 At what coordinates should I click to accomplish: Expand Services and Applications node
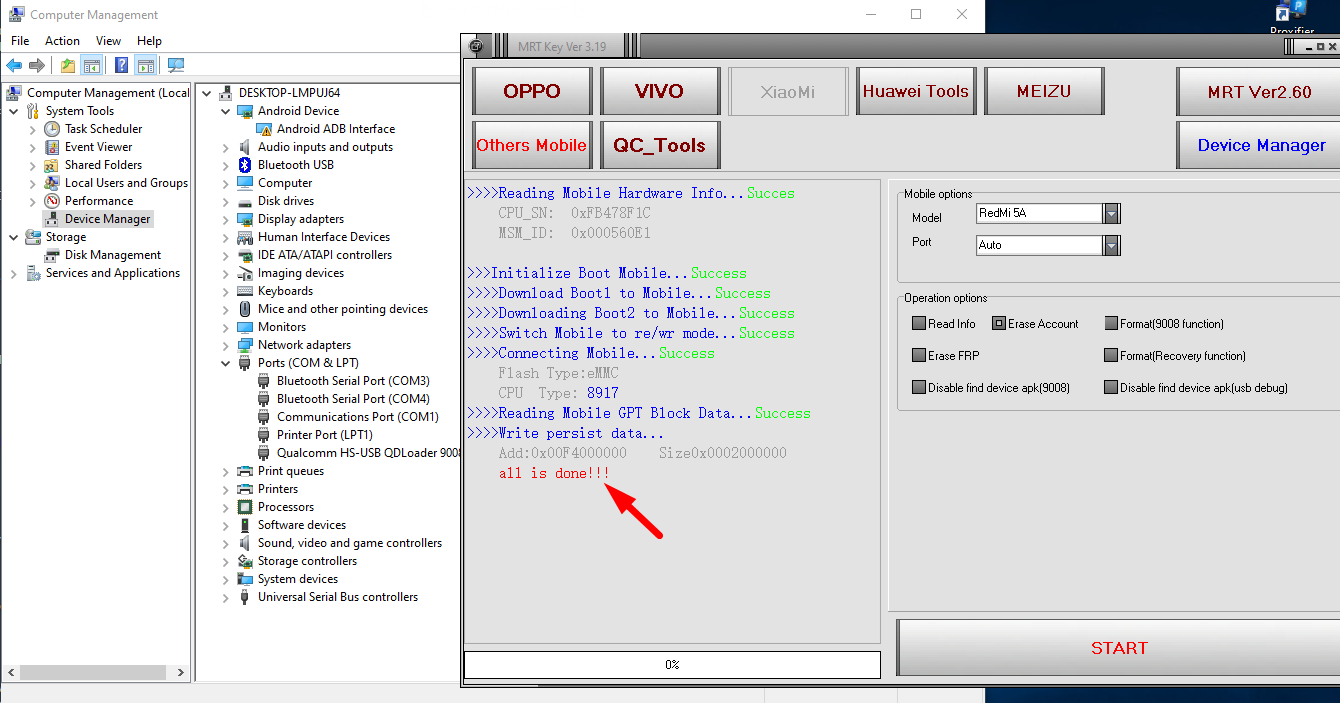pyautogui.click(x=14, y=273)
